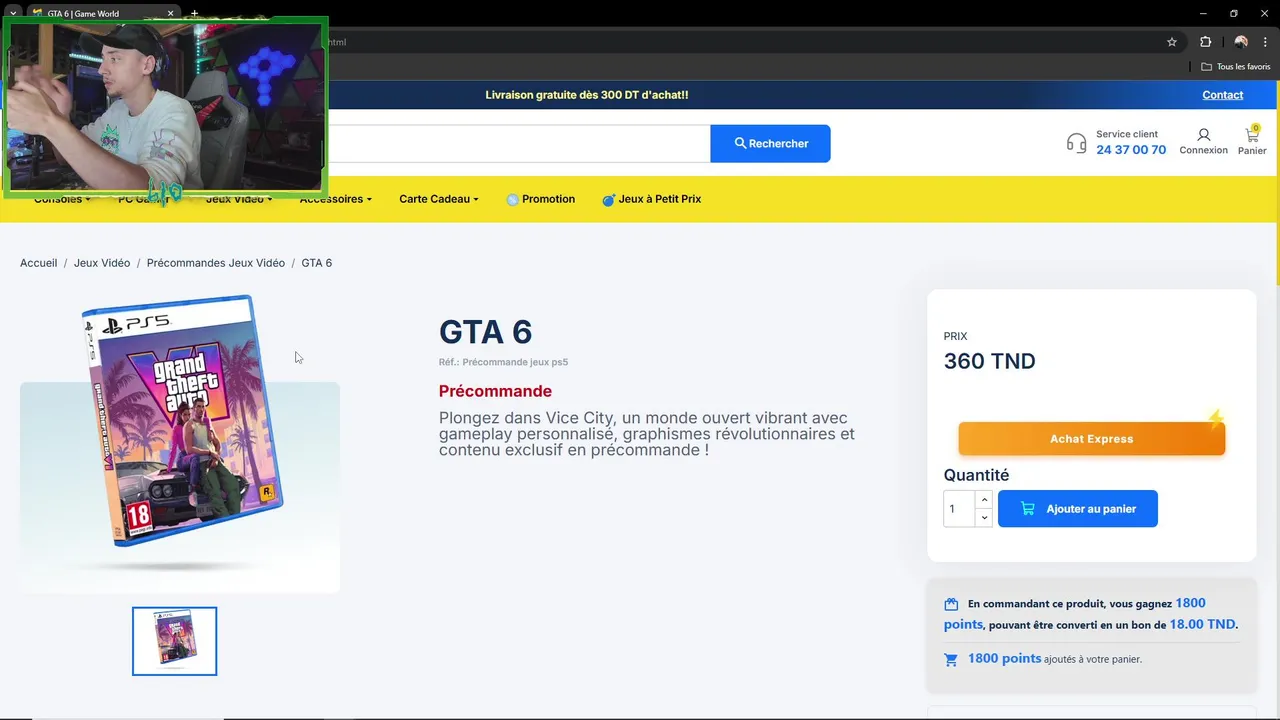Click Ajouter au panier button

point(1077,509)
